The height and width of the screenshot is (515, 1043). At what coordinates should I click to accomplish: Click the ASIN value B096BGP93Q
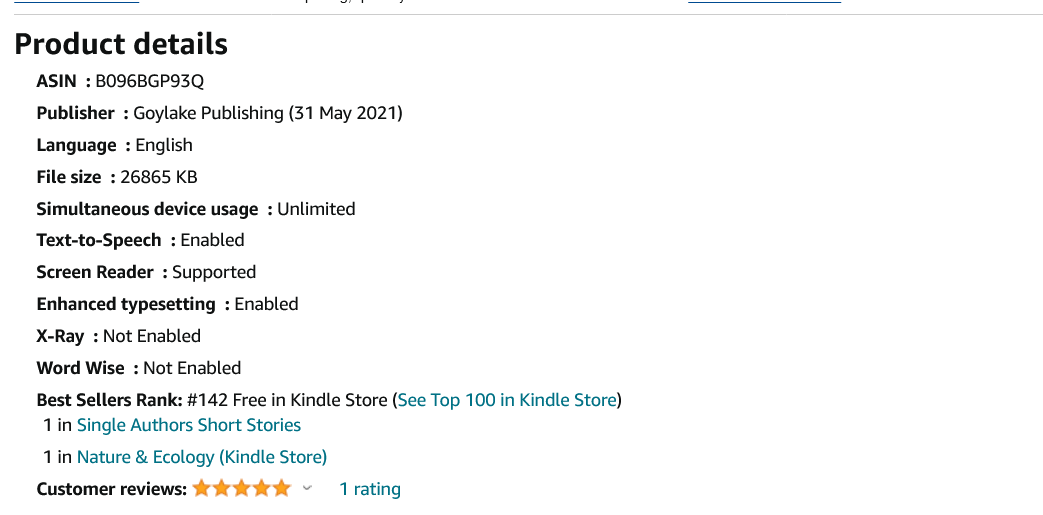[150, 81]
